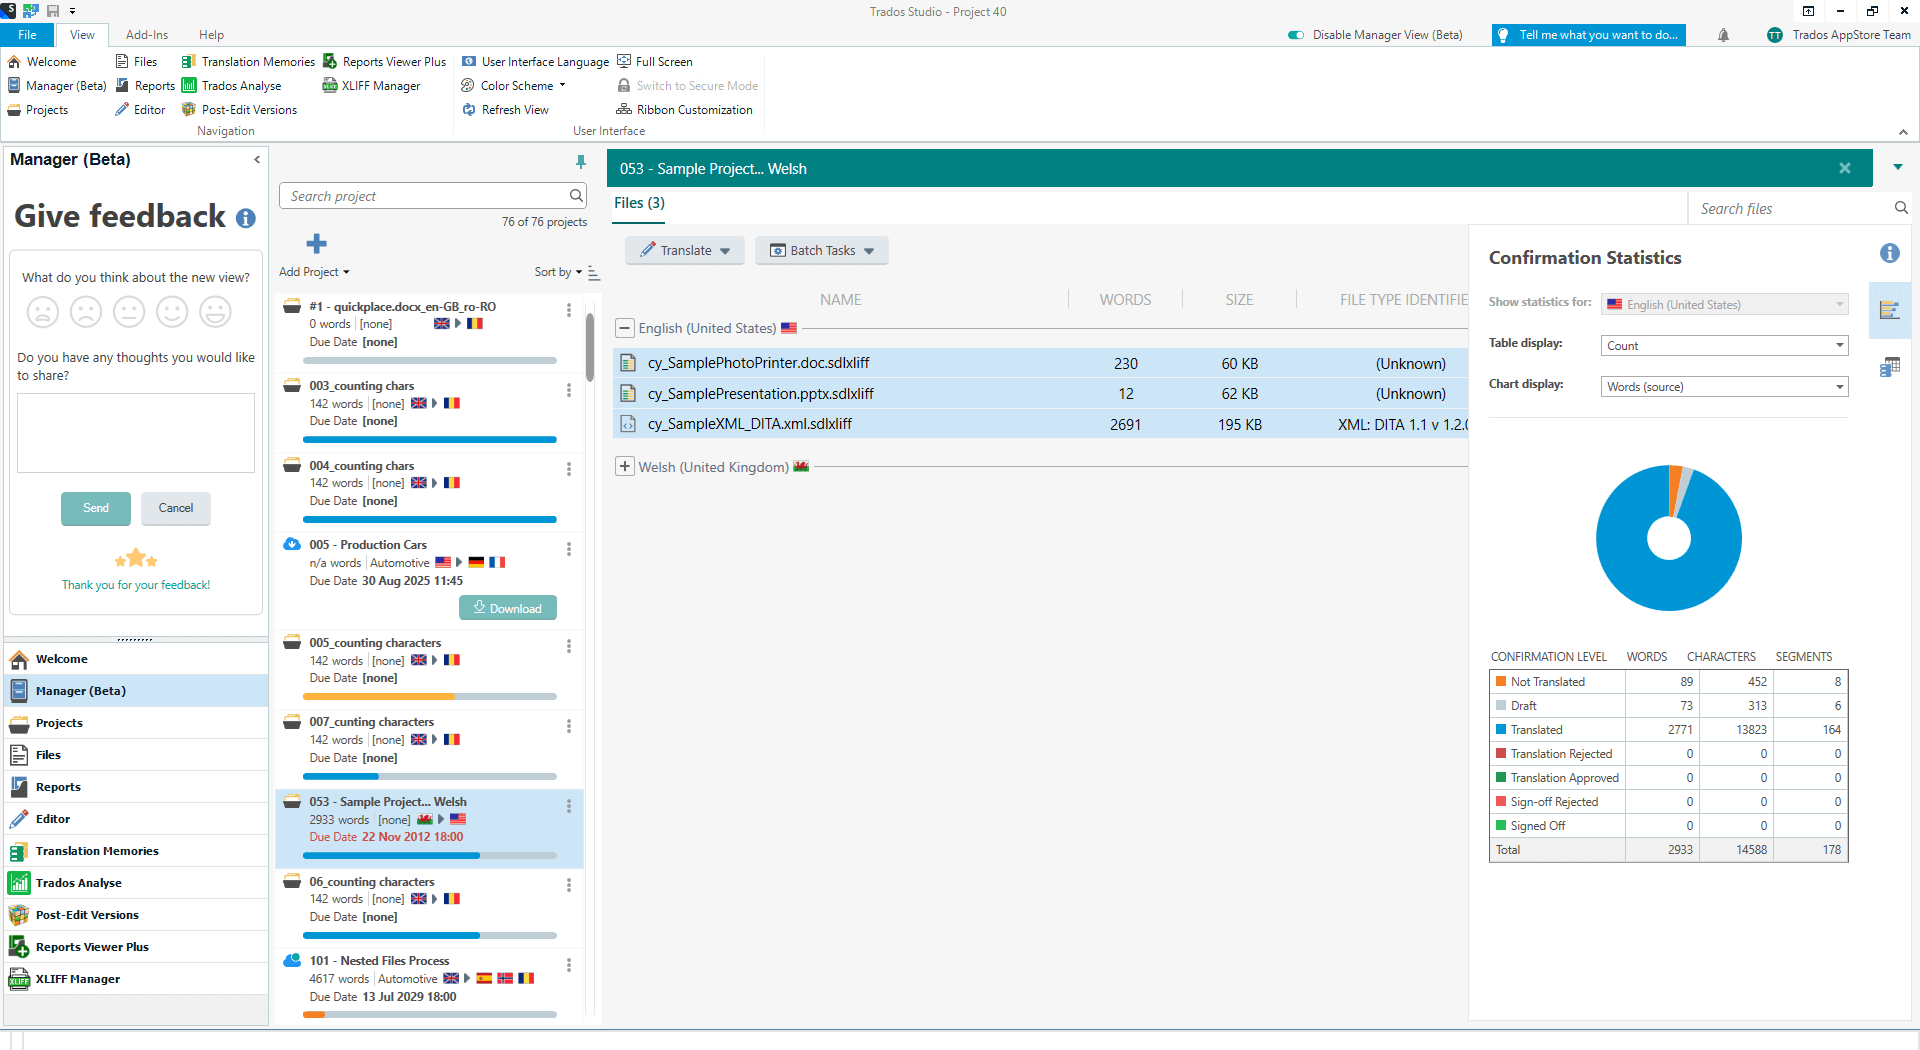Open the Add-Ins ribbon tab
Screen dimensions: 1920x1050
[147, 35]
